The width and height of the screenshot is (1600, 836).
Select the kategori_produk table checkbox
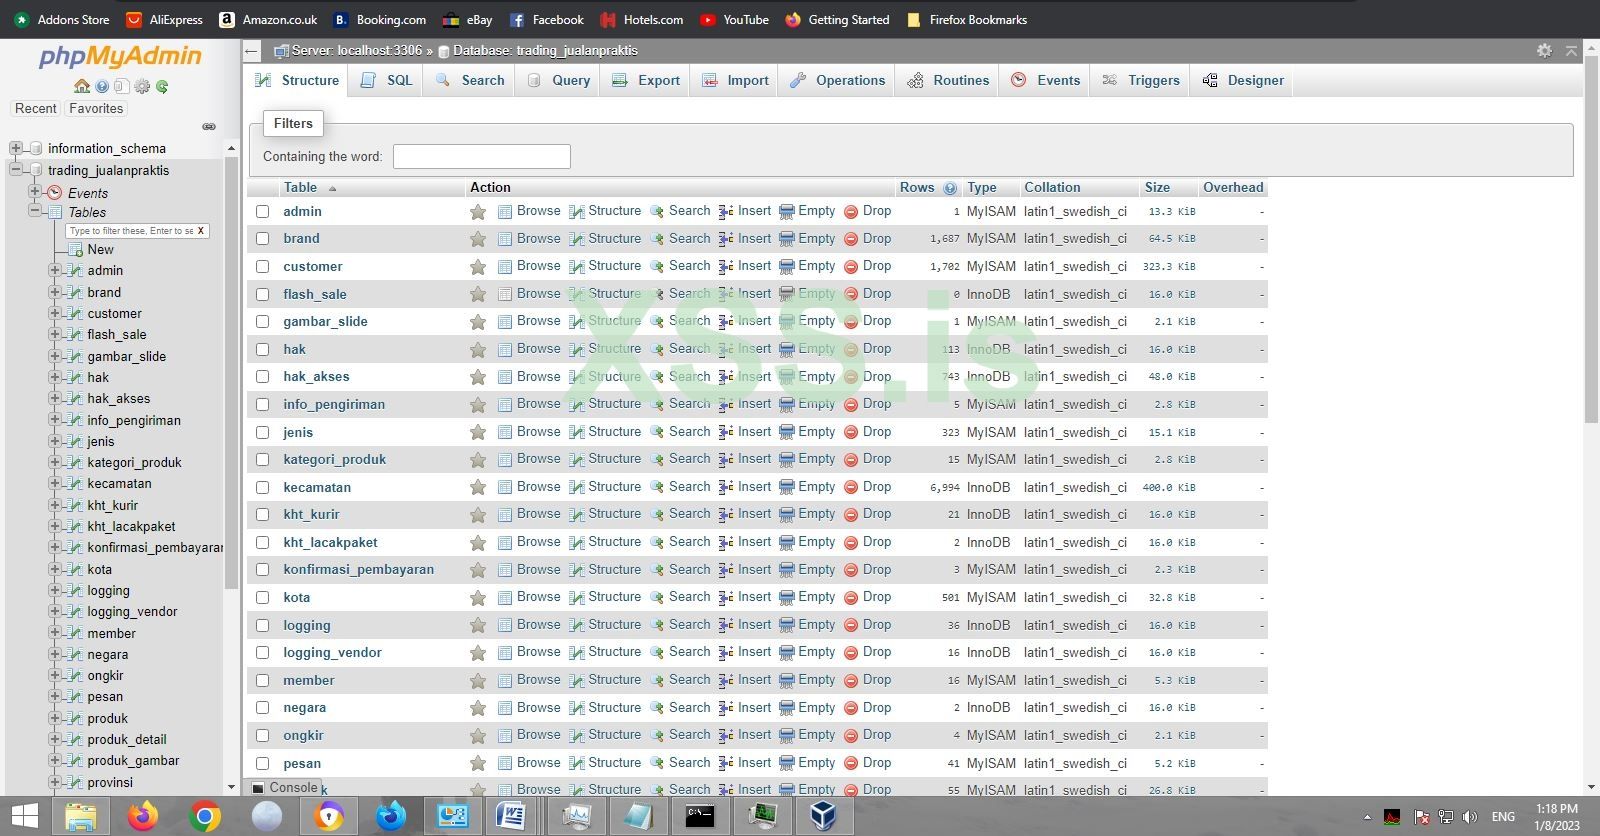(x=262, y=460)
